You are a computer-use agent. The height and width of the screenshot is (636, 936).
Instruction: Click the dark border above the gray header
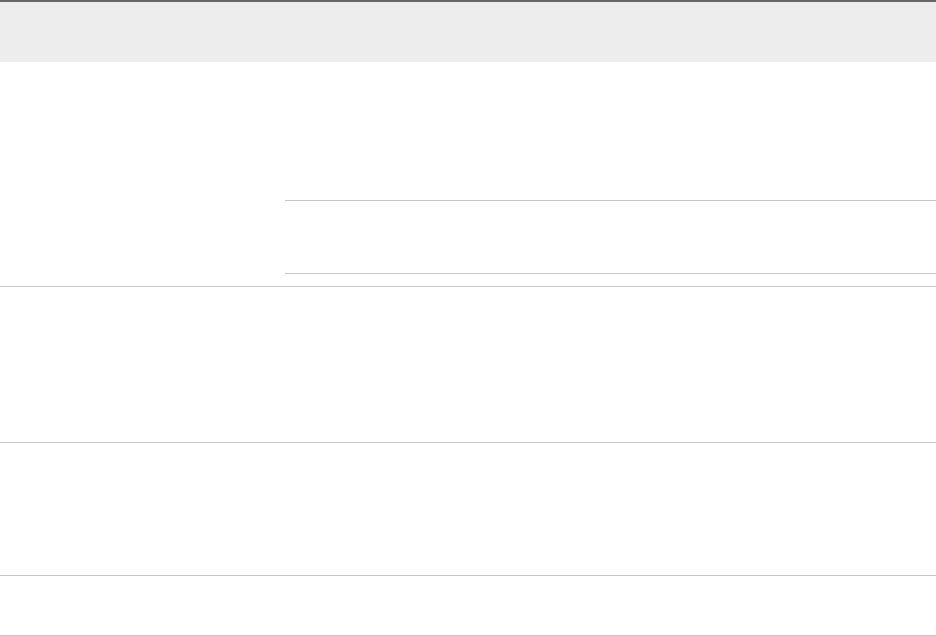tap(468, 1)
